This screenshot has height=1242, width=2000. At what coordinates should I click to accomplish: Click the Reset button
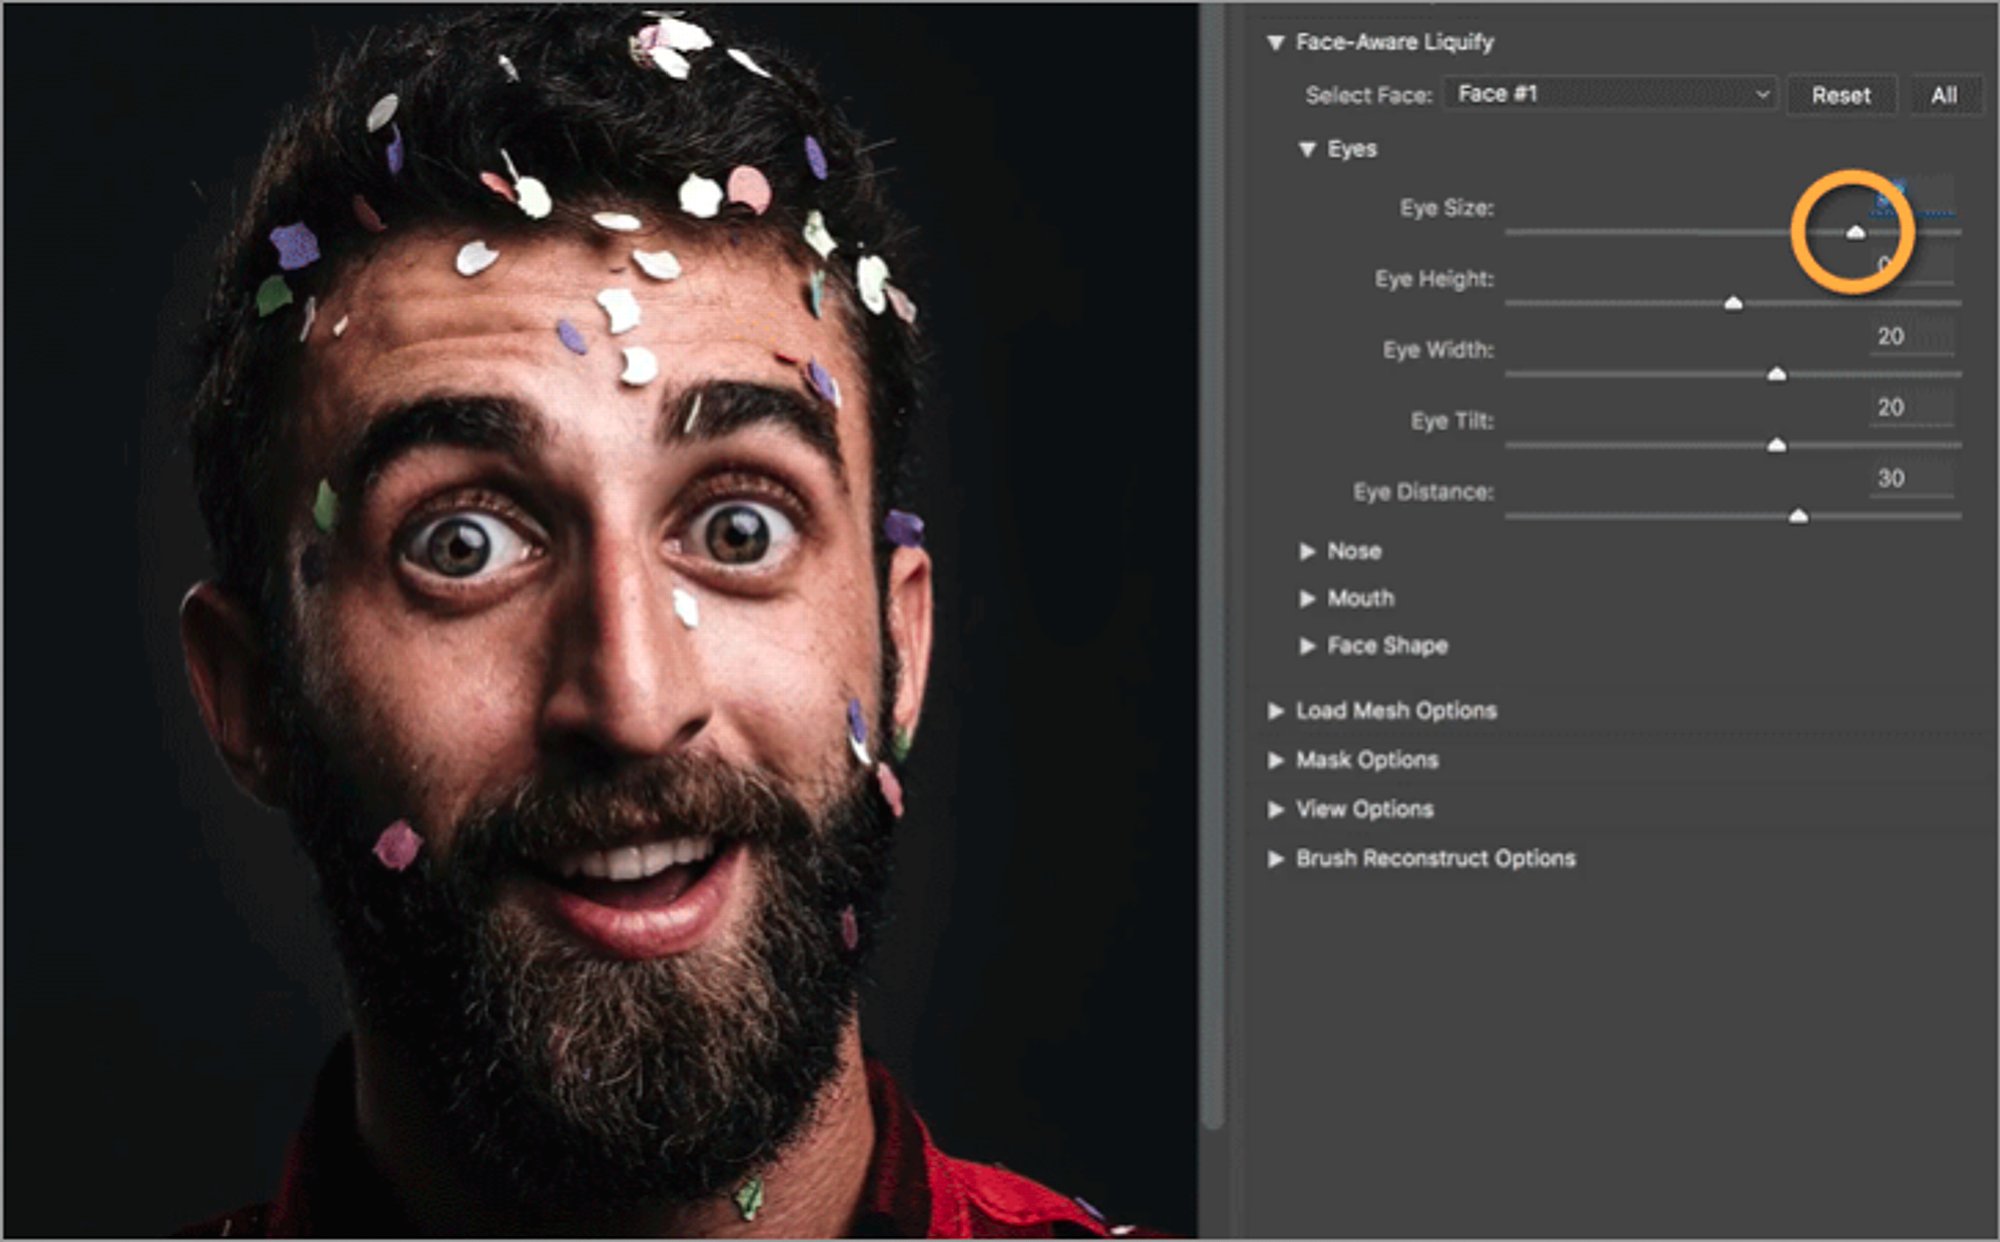click(1841, 95)
